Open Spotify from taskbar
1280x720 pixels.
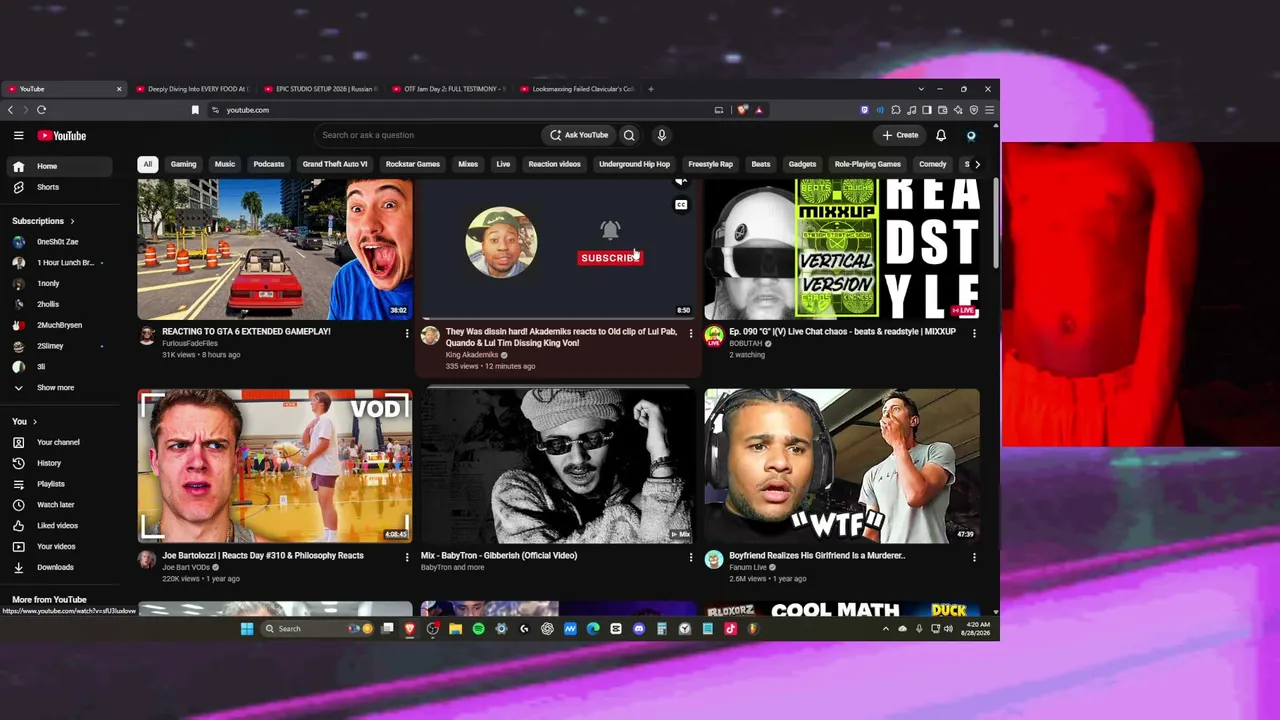(478, 629)
